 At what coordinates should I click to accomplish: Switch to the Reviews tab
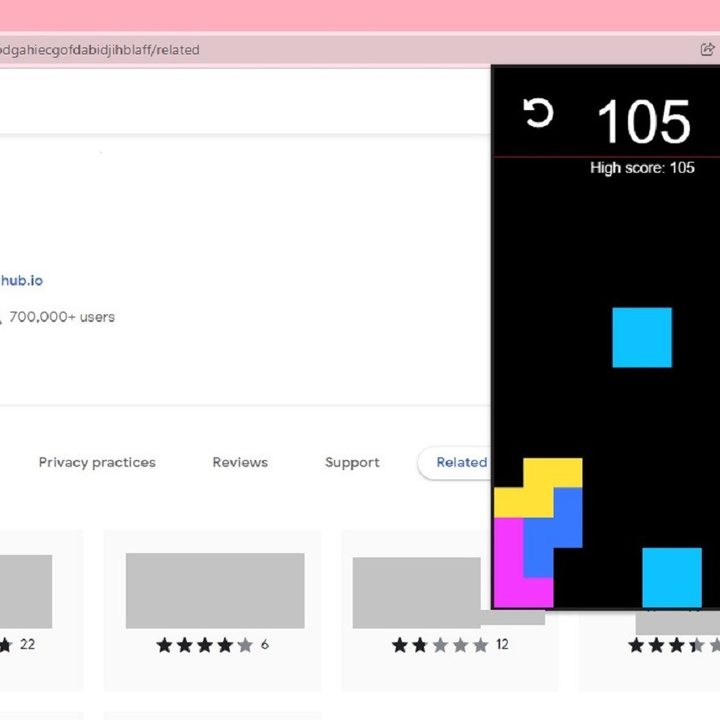(x=240, y=462)
